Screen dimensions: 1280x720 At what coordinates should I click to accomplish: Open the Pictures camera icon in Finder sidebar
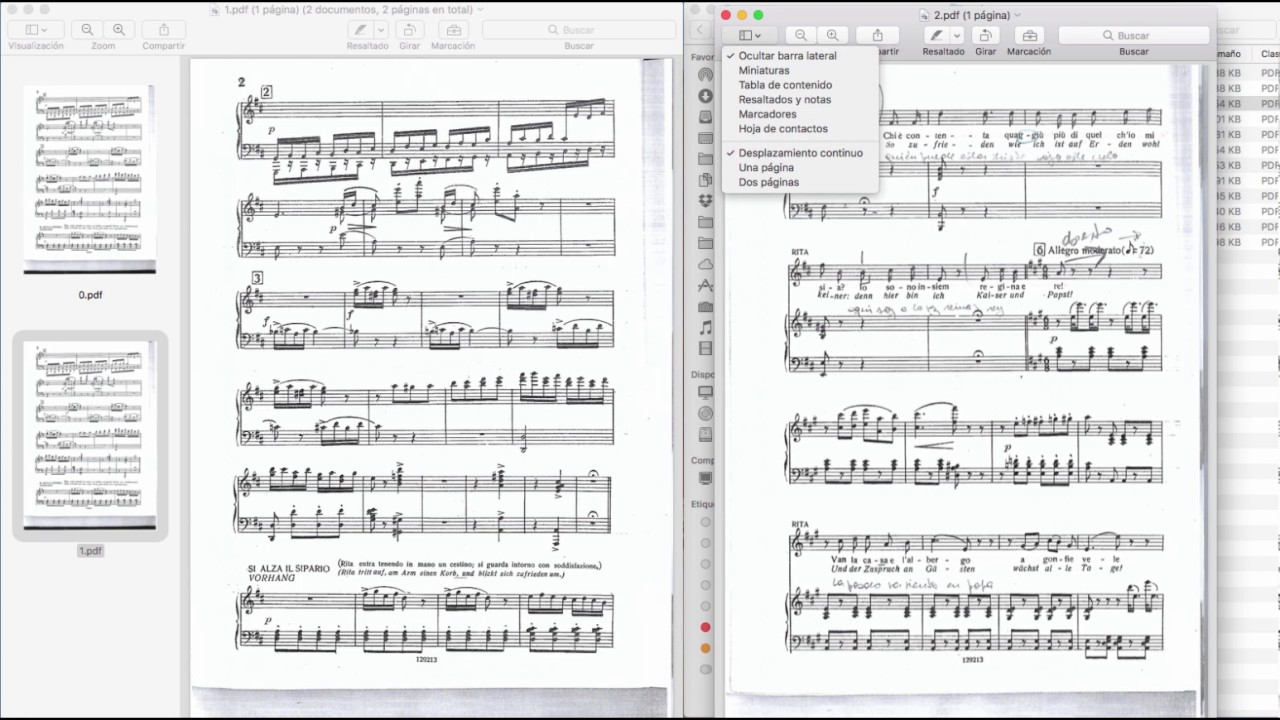[x=706, y=306]
